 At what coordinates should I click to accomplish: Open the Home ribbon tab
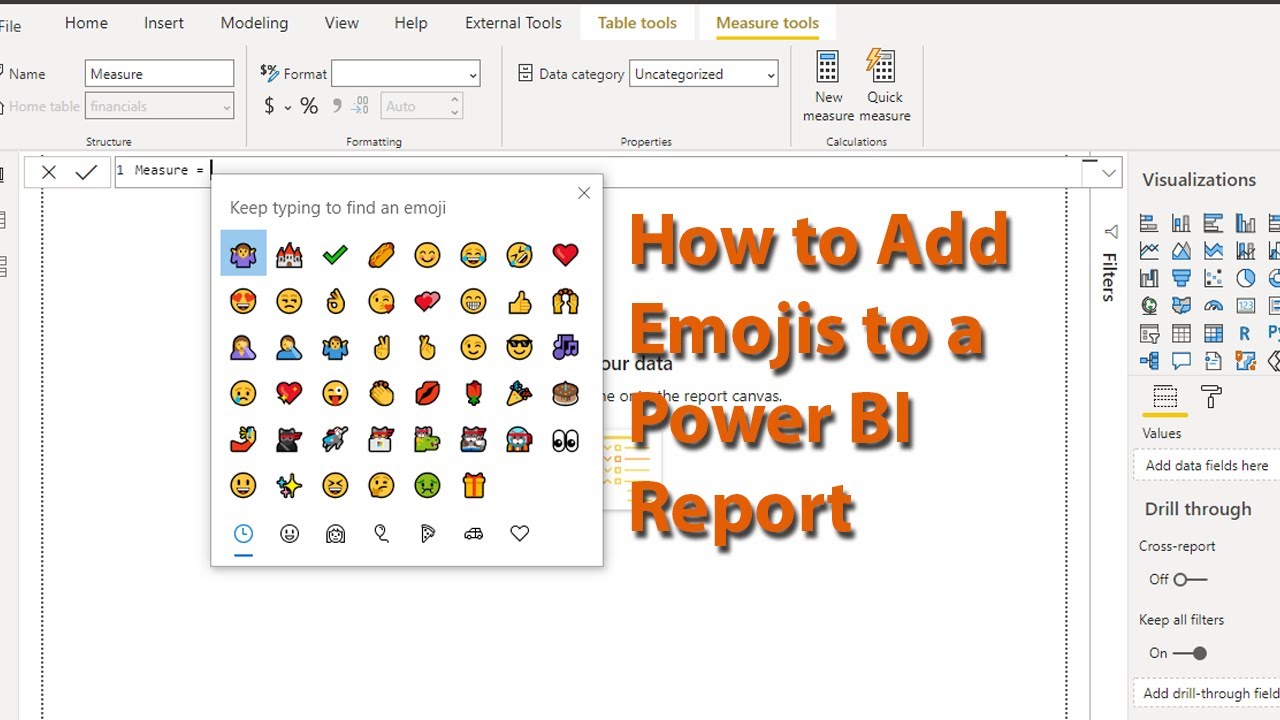[x=86, y=23]
